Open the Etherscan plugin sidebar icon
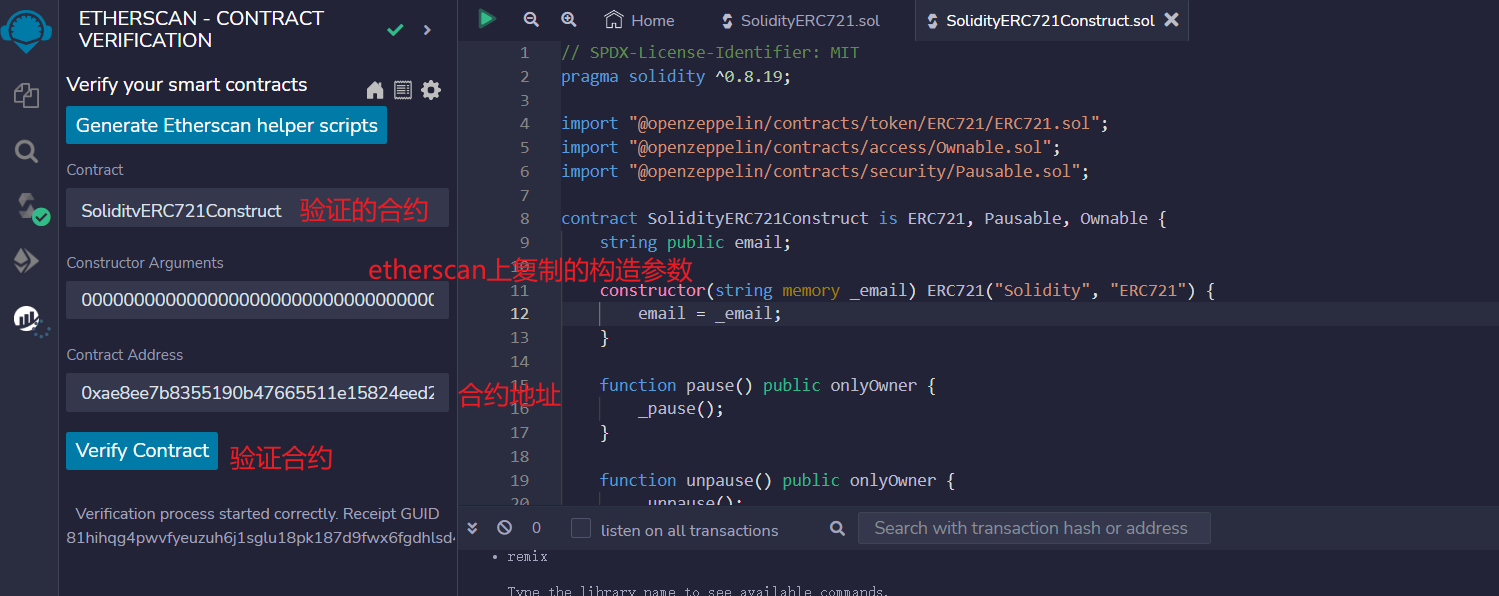Image resolution: width=1499 pixels, height=596 pixels. pyautogui.click(x=29, y=320)
